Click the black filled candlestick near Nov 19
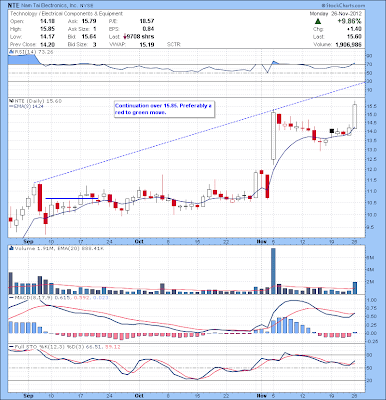The width and height of the screenshot is (386, 400). tap(332, 131)
